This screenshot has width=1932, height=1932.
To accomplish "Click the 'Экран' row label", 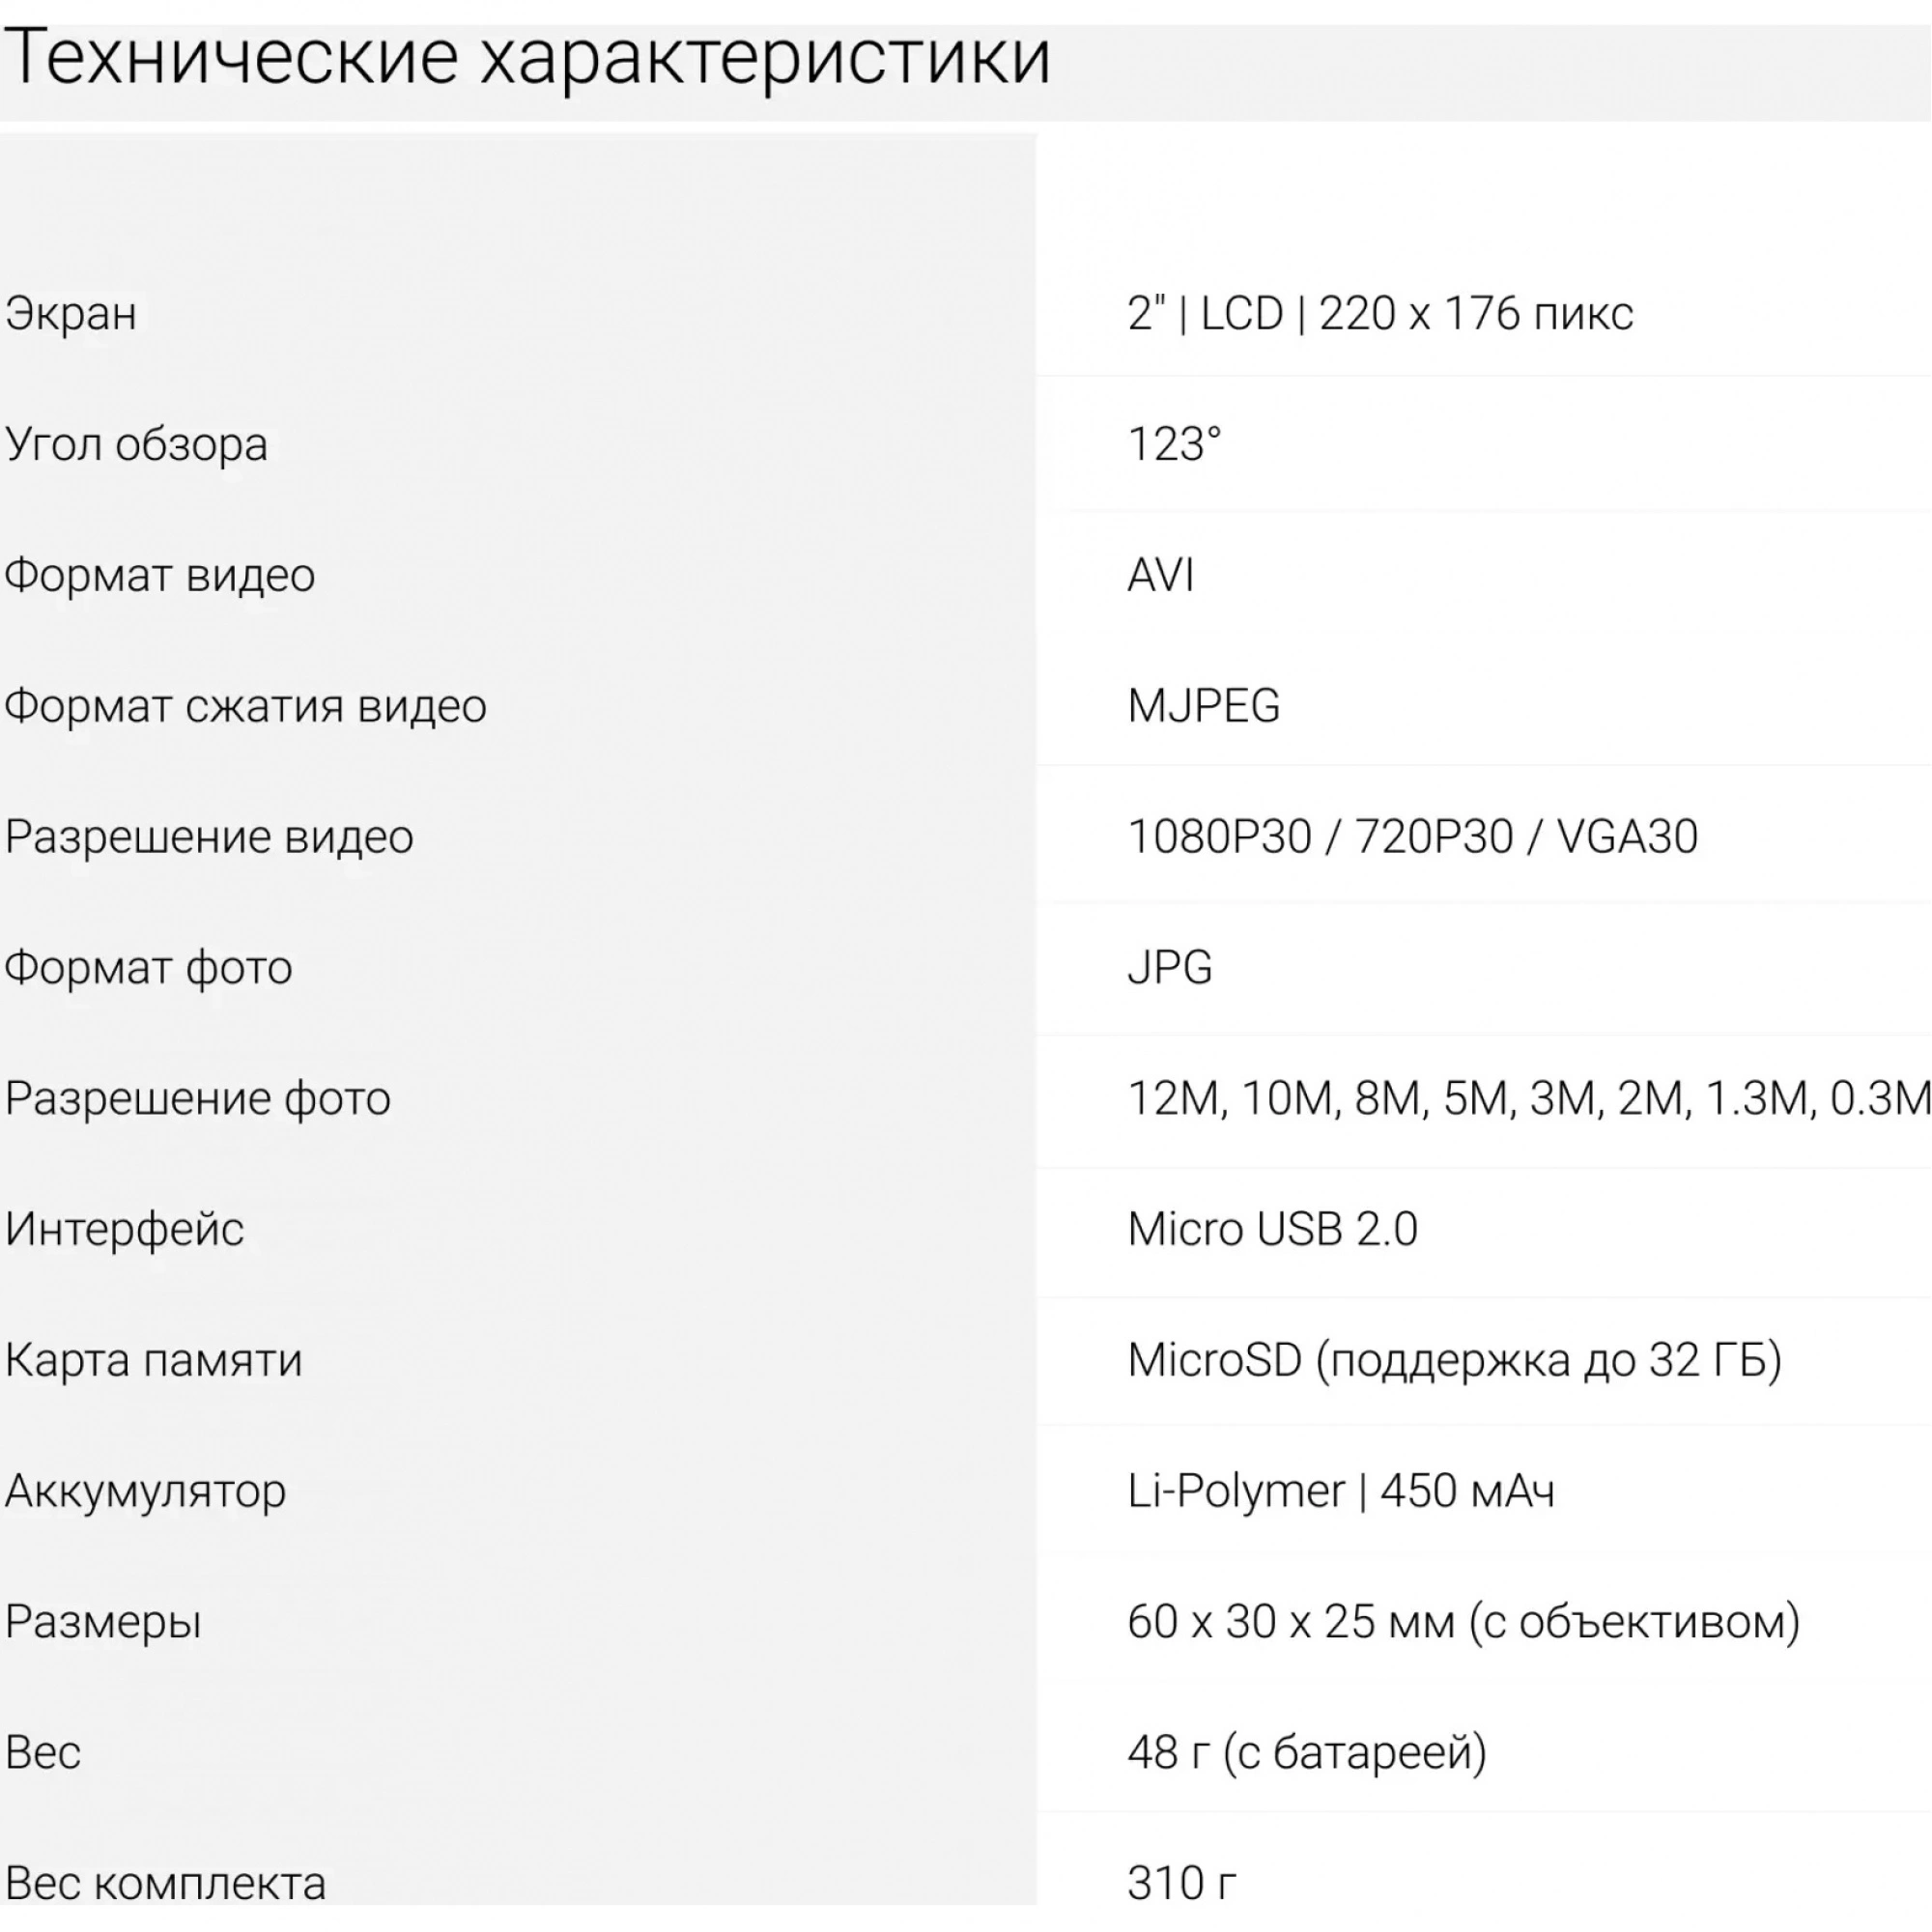I will click(x=71, y=314).
